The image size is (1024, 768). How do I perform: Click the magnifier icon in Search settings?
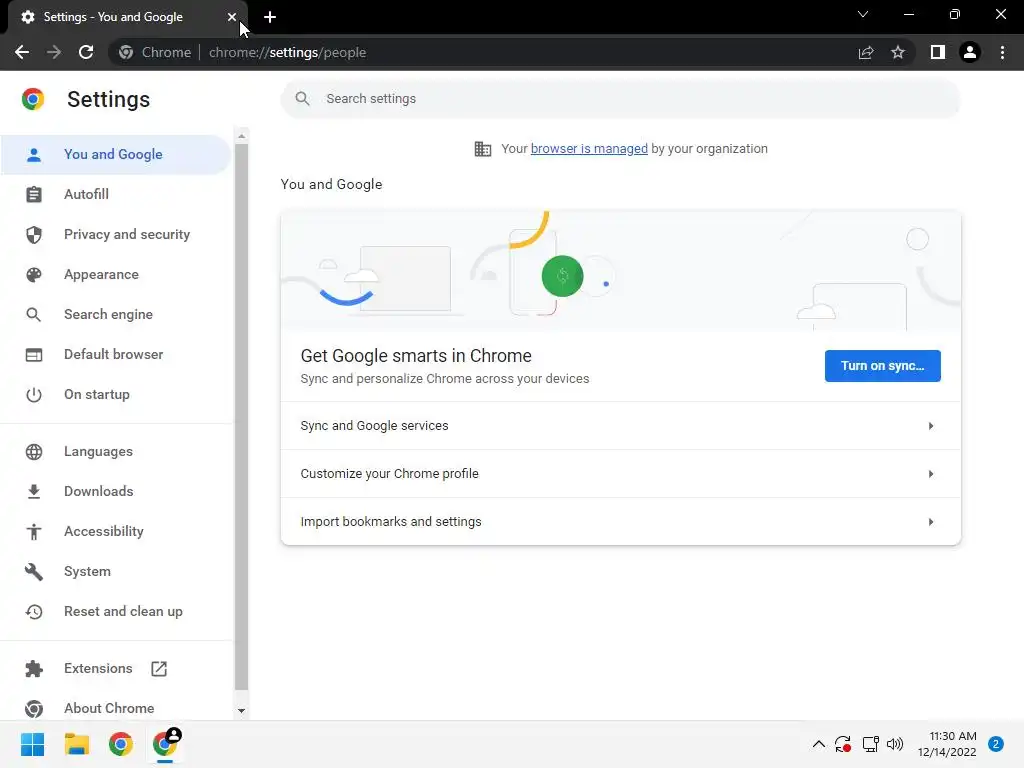click(x=302, y=99)
